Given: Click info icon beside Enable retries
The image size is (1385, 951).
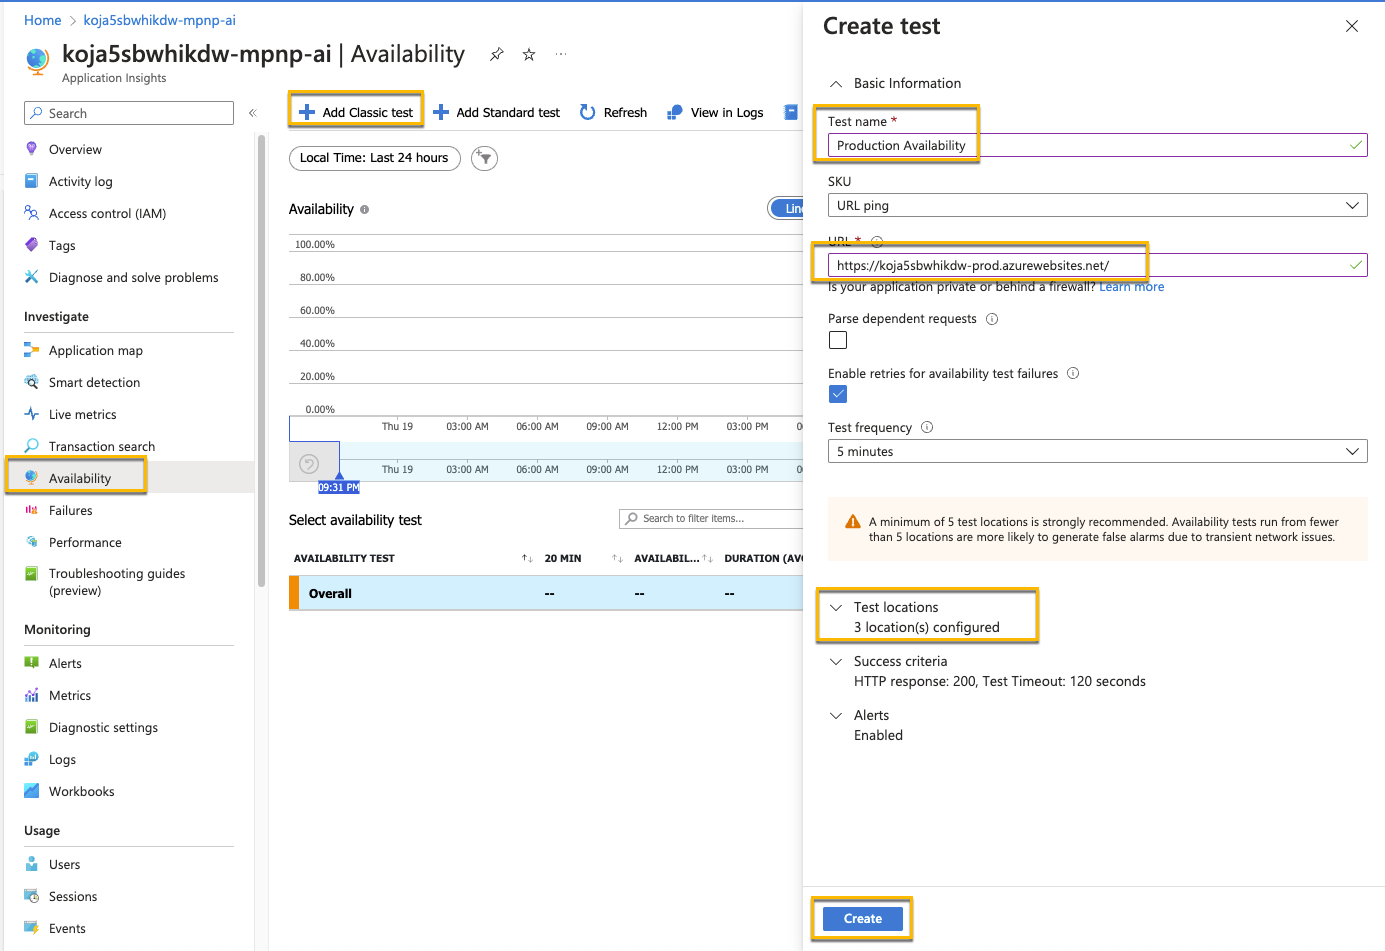Looking at the screenshot, I should click(x=1073, y=373).
